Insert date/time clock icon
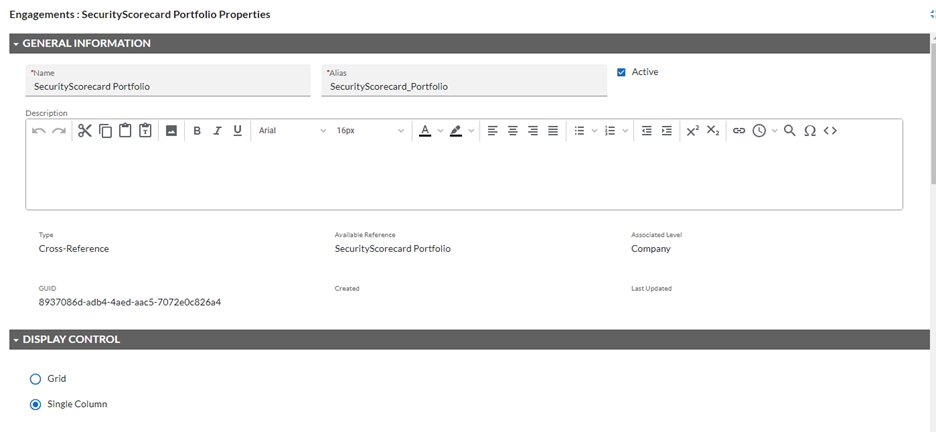This screenshot has height=432, width=936. click(759, 131)
